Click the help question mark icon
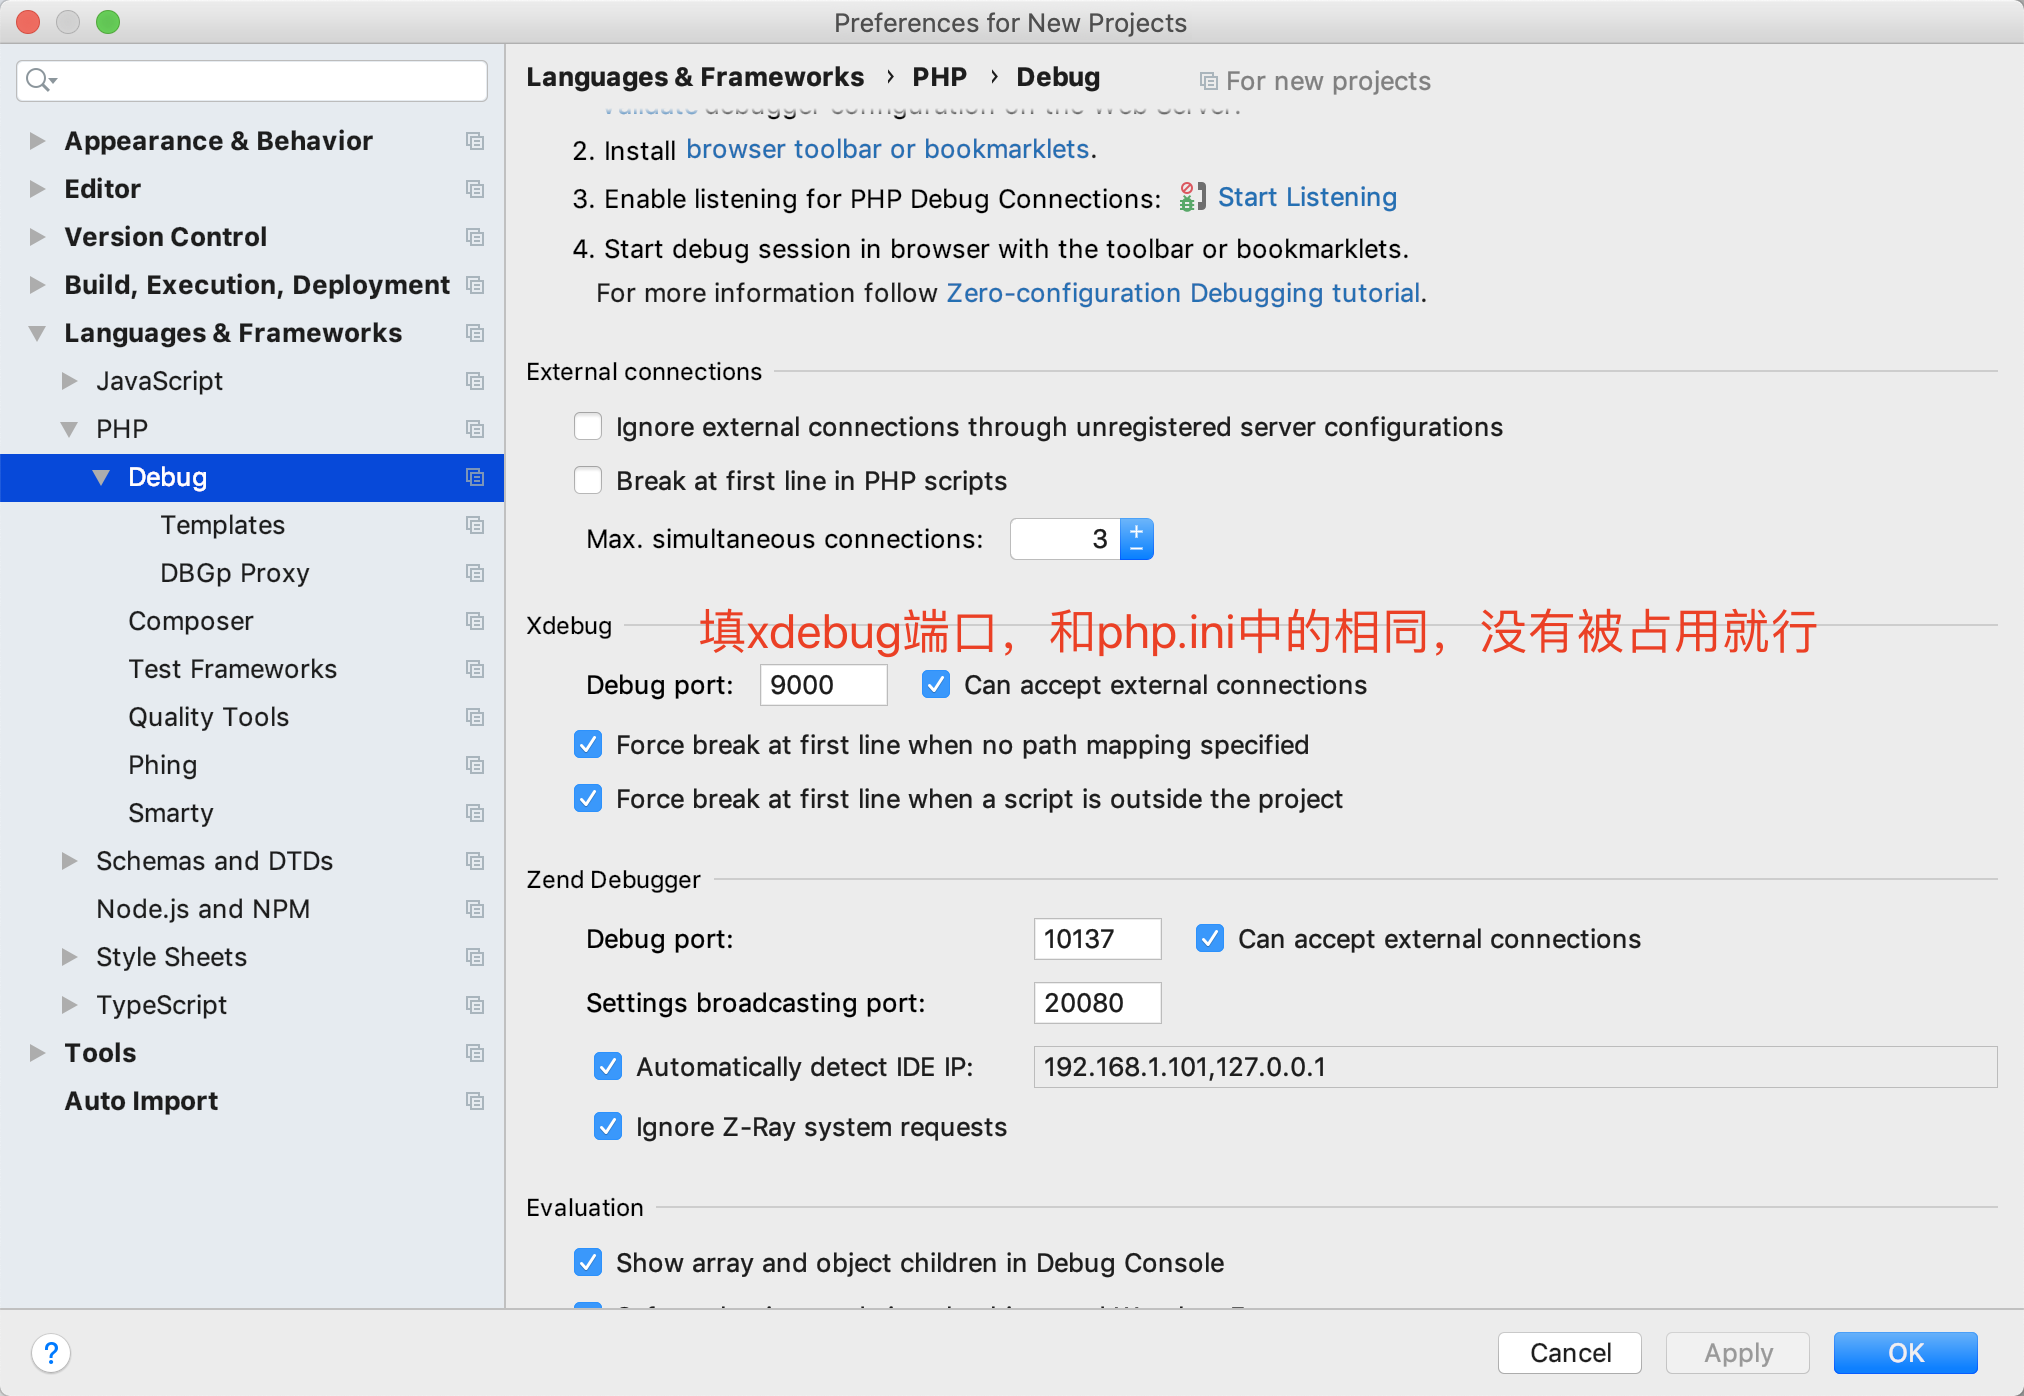The width and height of the screenshot is (2024, 1396). pyautogui.click(x=51, y=1353)
